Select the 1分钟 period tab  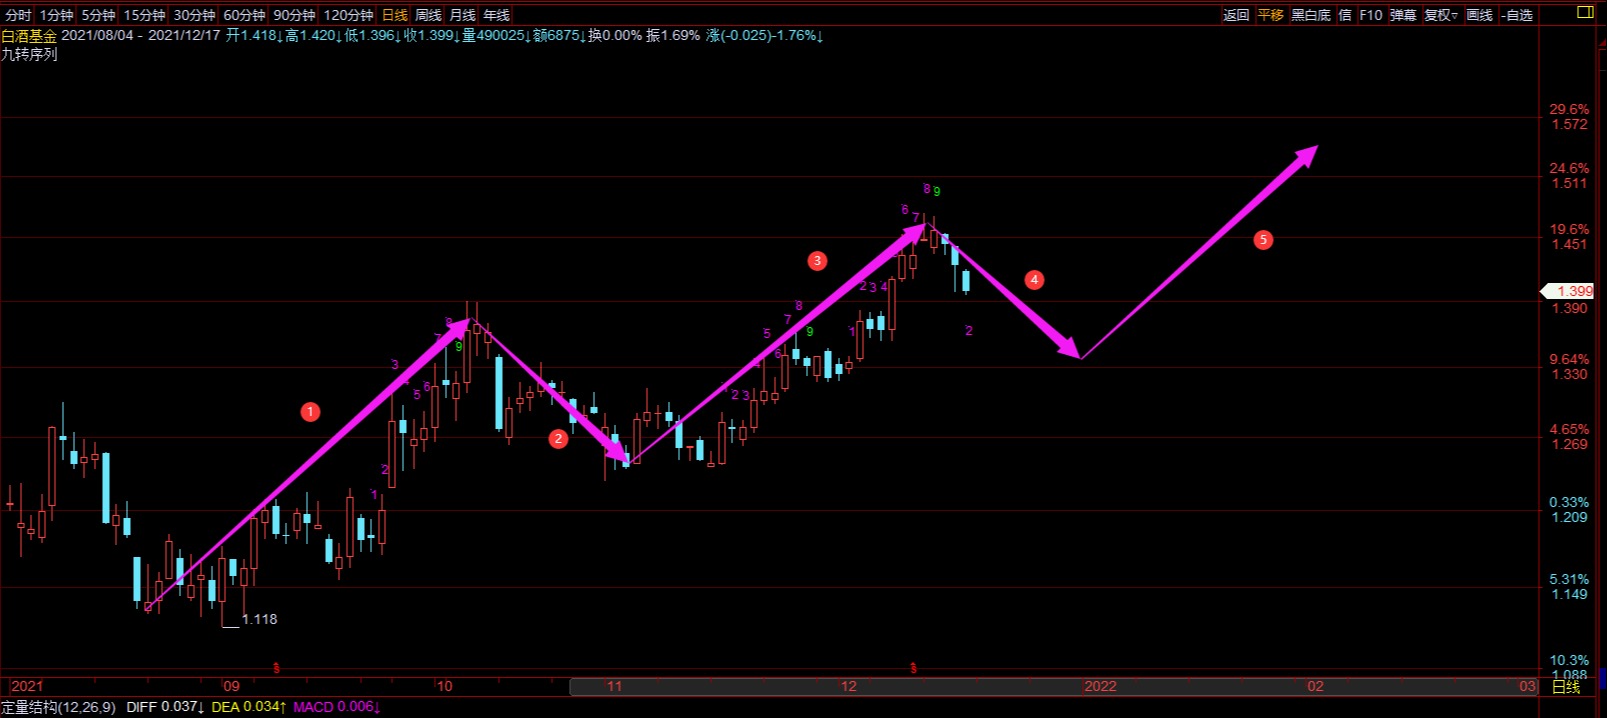56,15
